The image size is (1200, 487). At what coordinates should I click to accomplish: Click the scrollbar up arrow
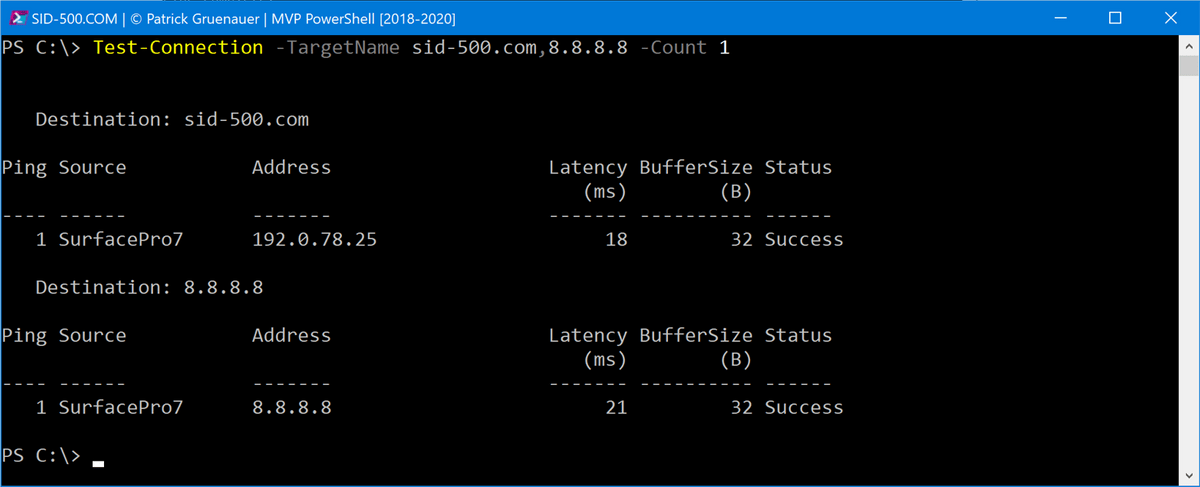pos(1189,46)
